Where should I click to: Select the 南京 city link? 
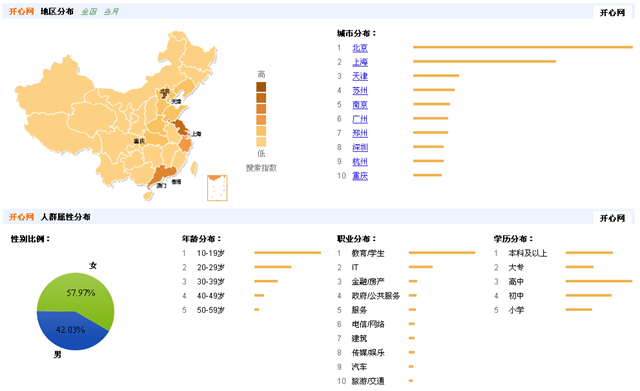click(x=360, y=105)
